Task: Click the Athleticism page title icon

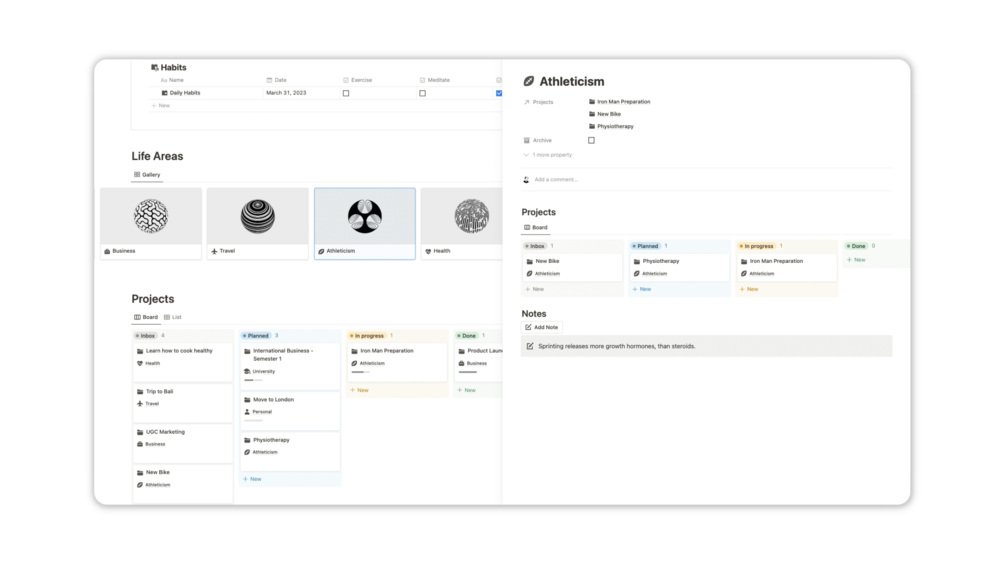Action: tap(529, 81)
